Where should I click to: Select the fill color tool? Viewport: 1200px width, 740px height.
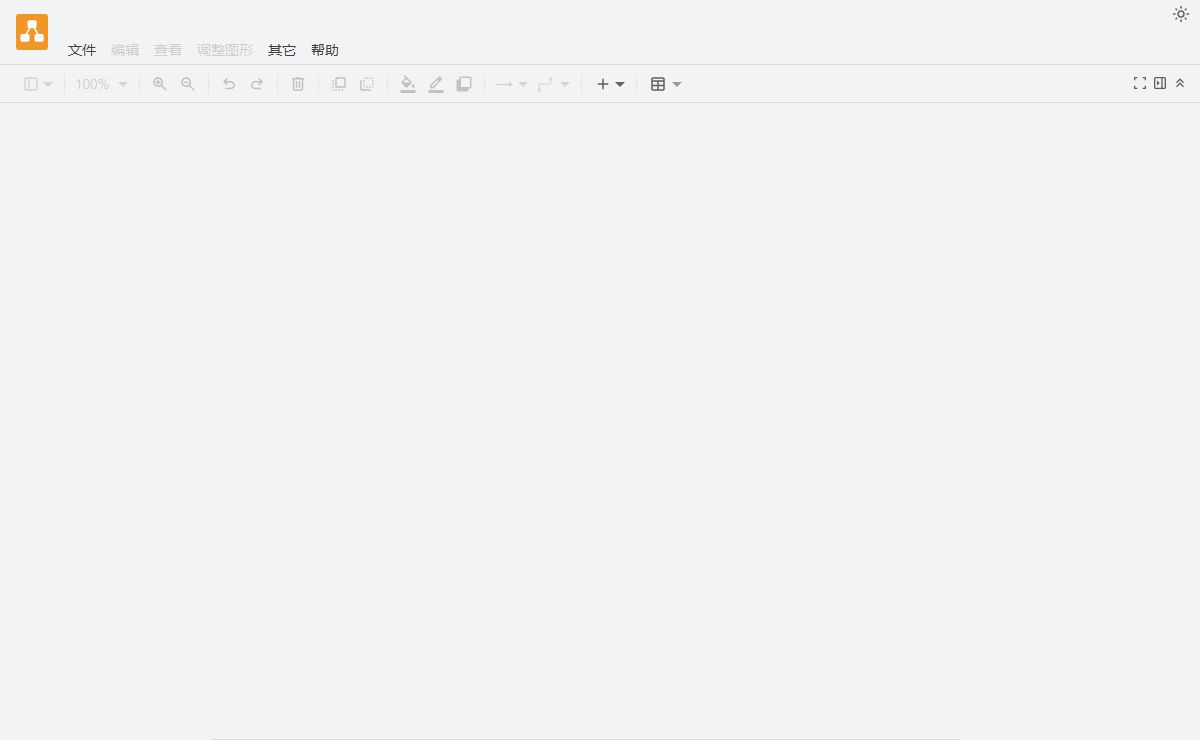pos(408,84)
